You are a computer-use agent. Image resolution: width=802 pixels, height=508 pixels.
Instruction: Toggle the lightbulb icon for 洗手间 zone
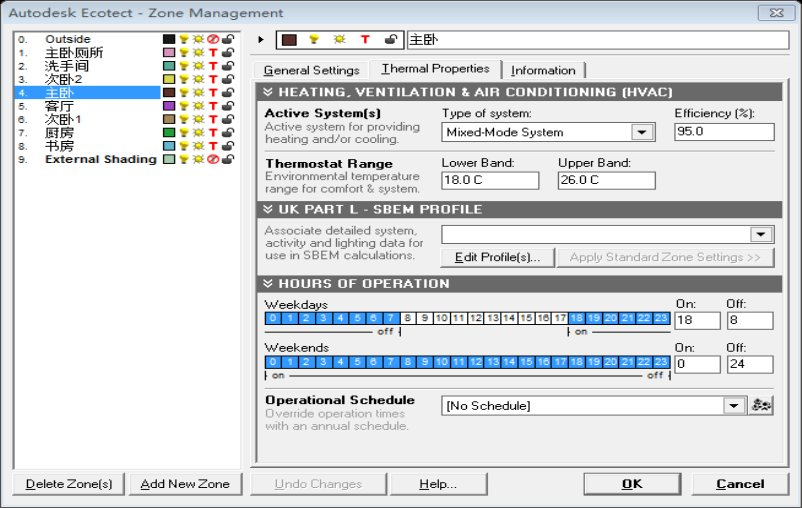(184, 66)
